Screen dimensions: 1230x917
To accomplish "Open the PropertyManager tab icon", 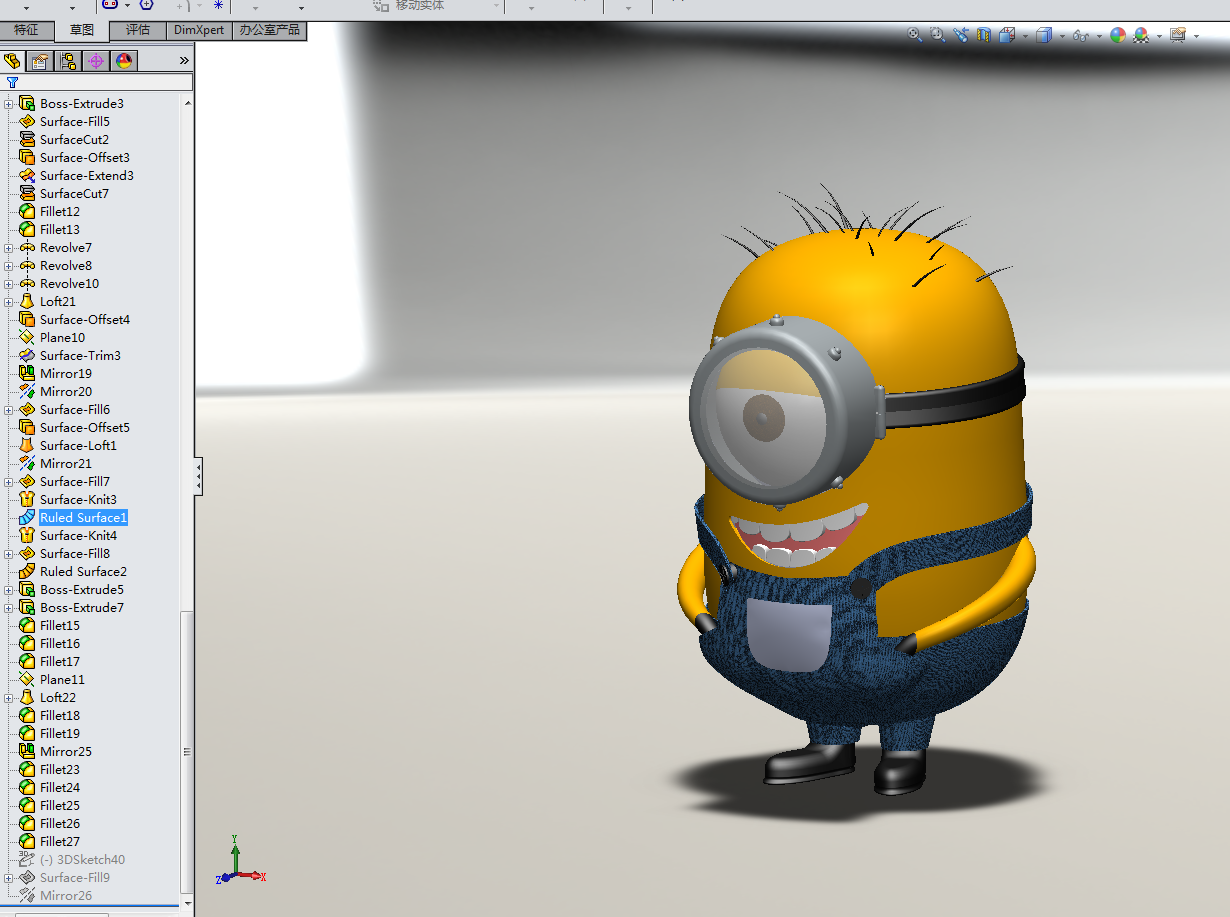I will (40, 61).
